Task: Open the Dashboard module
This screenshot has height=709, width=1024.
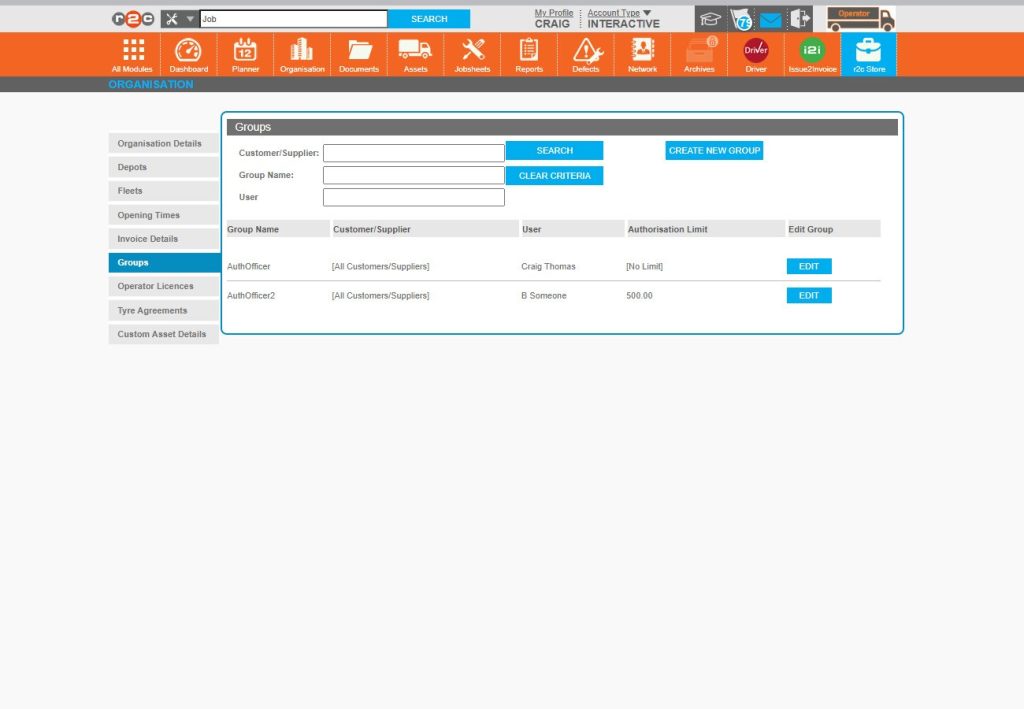Action: click(x=189, y=55)
